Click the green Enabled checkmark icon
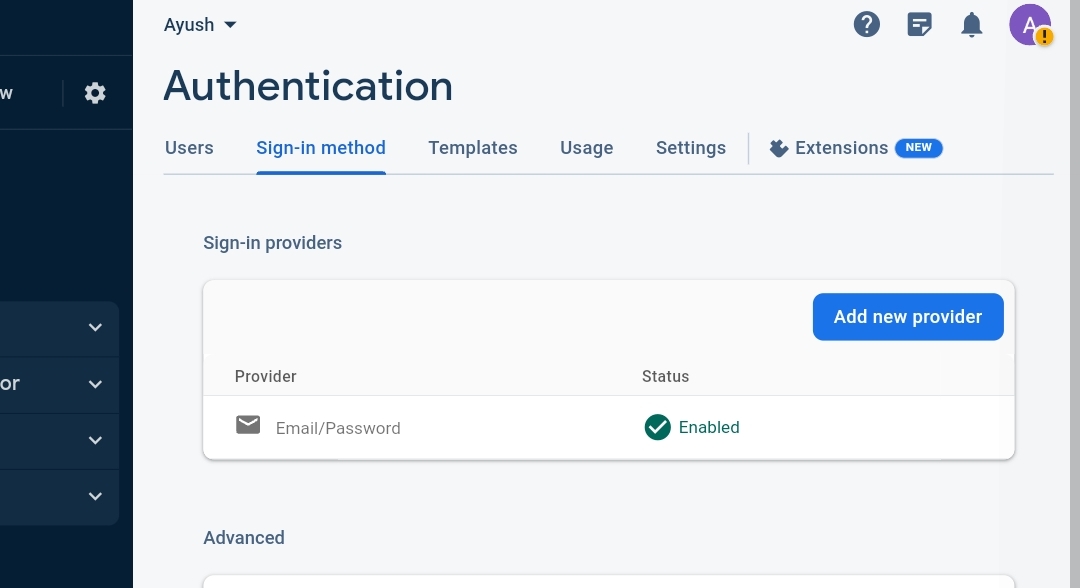Viewport: 1080px width, 588px height. tap(657, 427)
